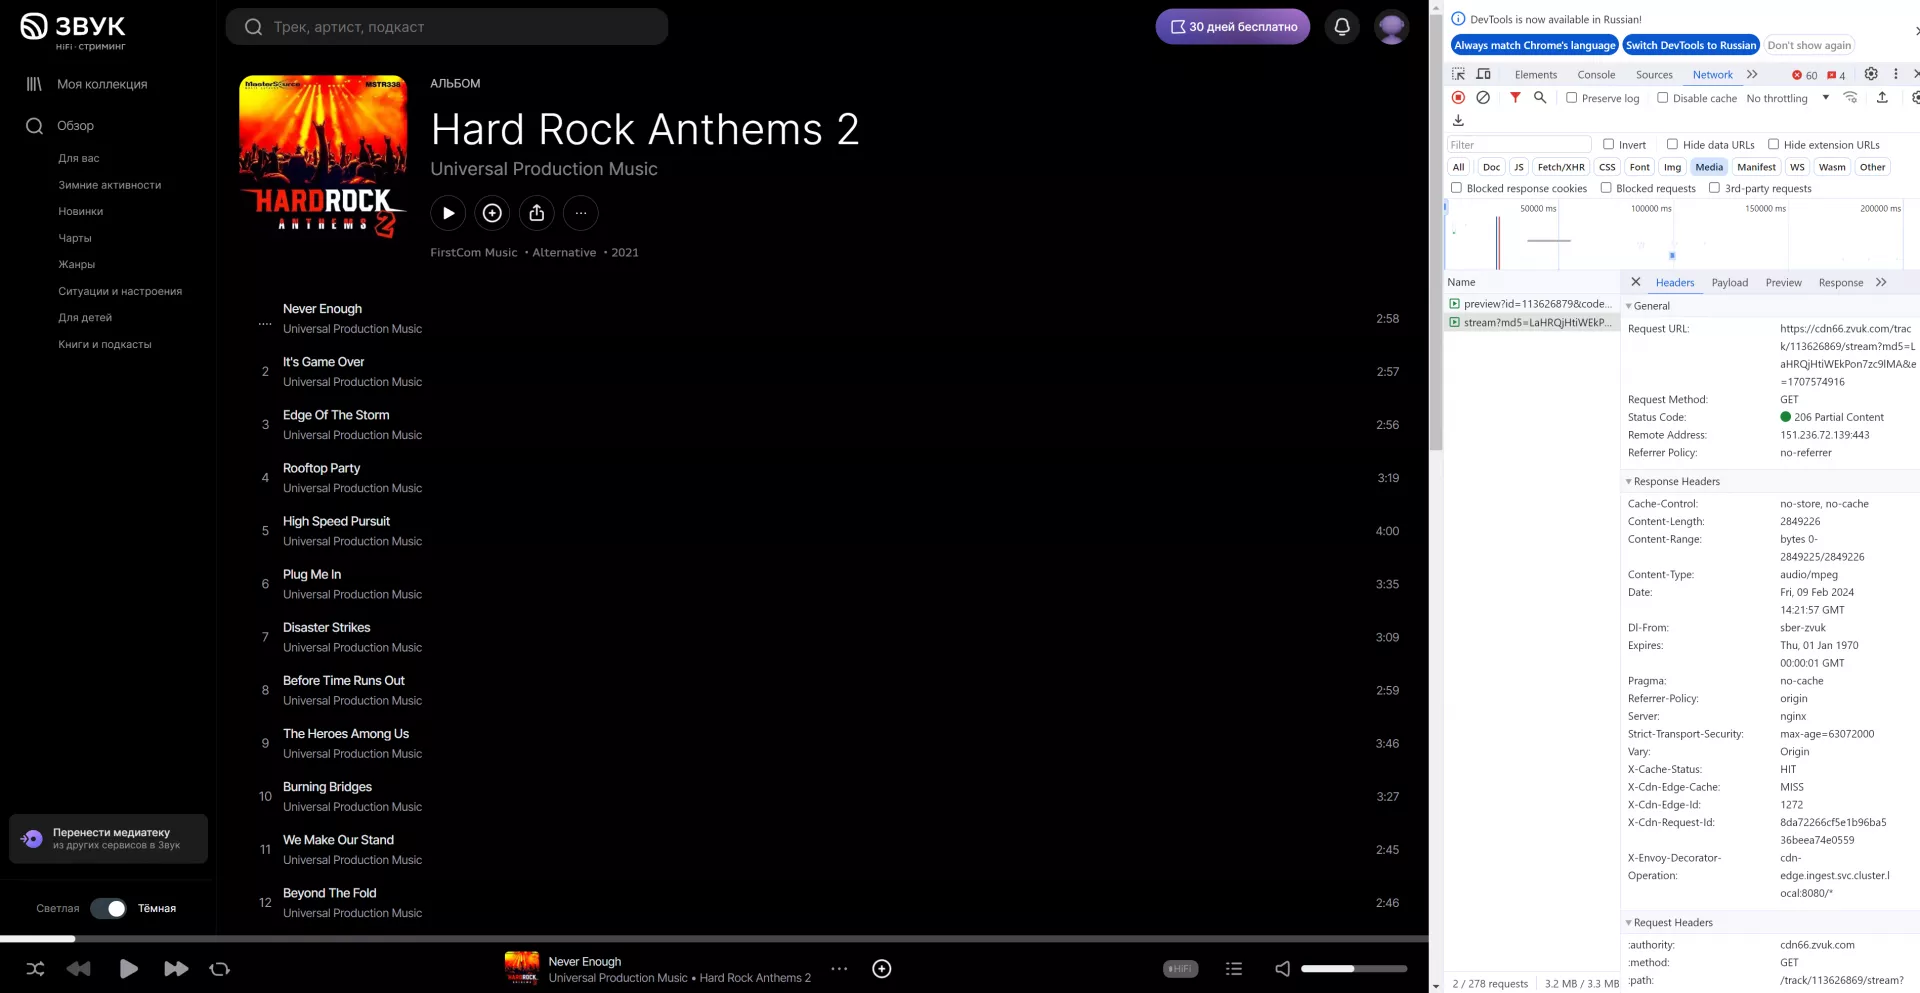Open the user profile avatar
The width and height of the screenshot is (1920, 993).
click(1391, 27)
